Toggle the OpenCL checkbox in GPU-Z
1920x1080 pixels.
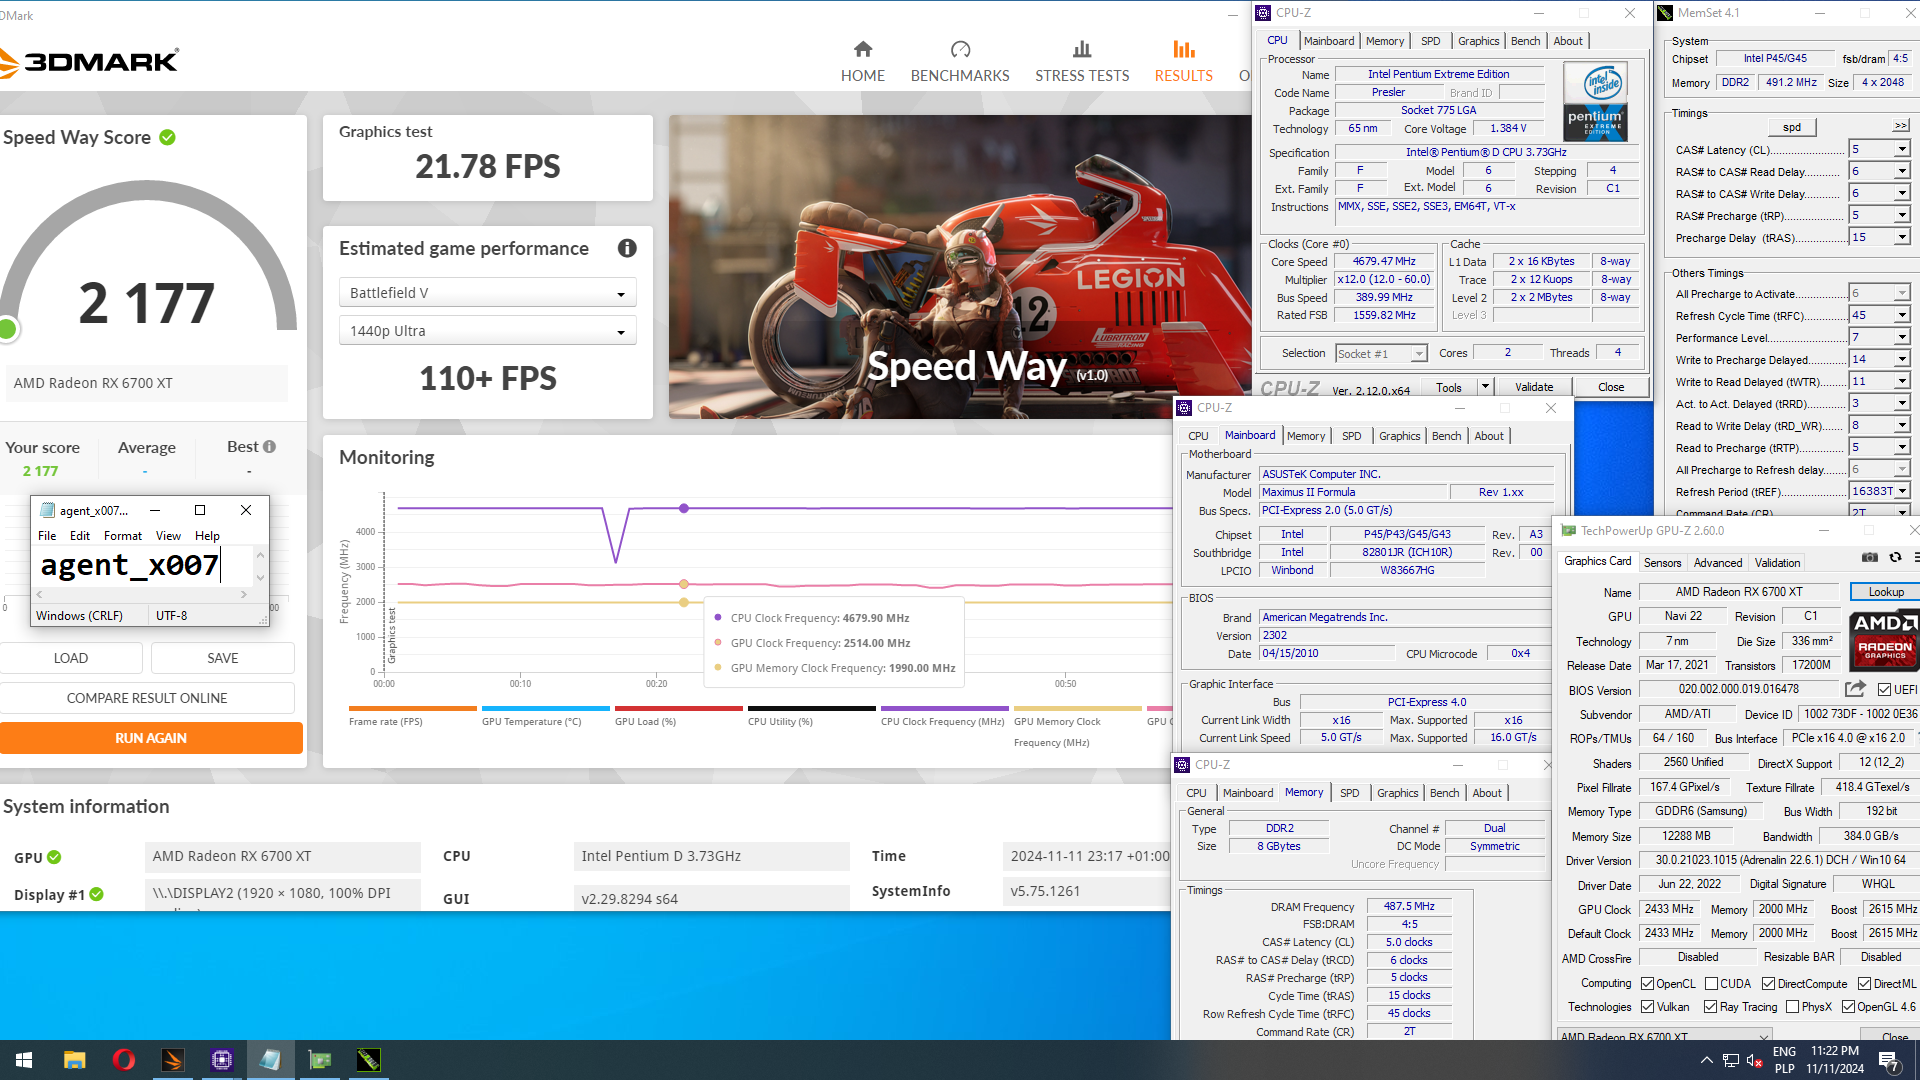1648,984
